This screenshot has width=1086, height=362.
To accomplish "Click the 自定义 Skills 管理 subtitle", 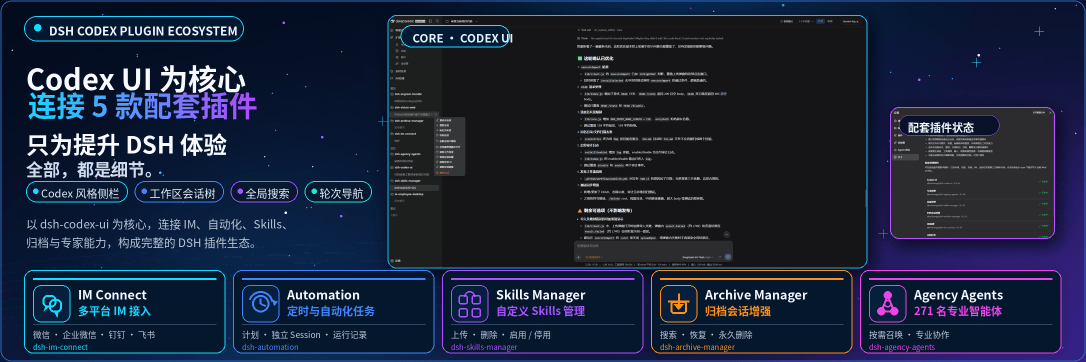I will [x=541, y=311].
